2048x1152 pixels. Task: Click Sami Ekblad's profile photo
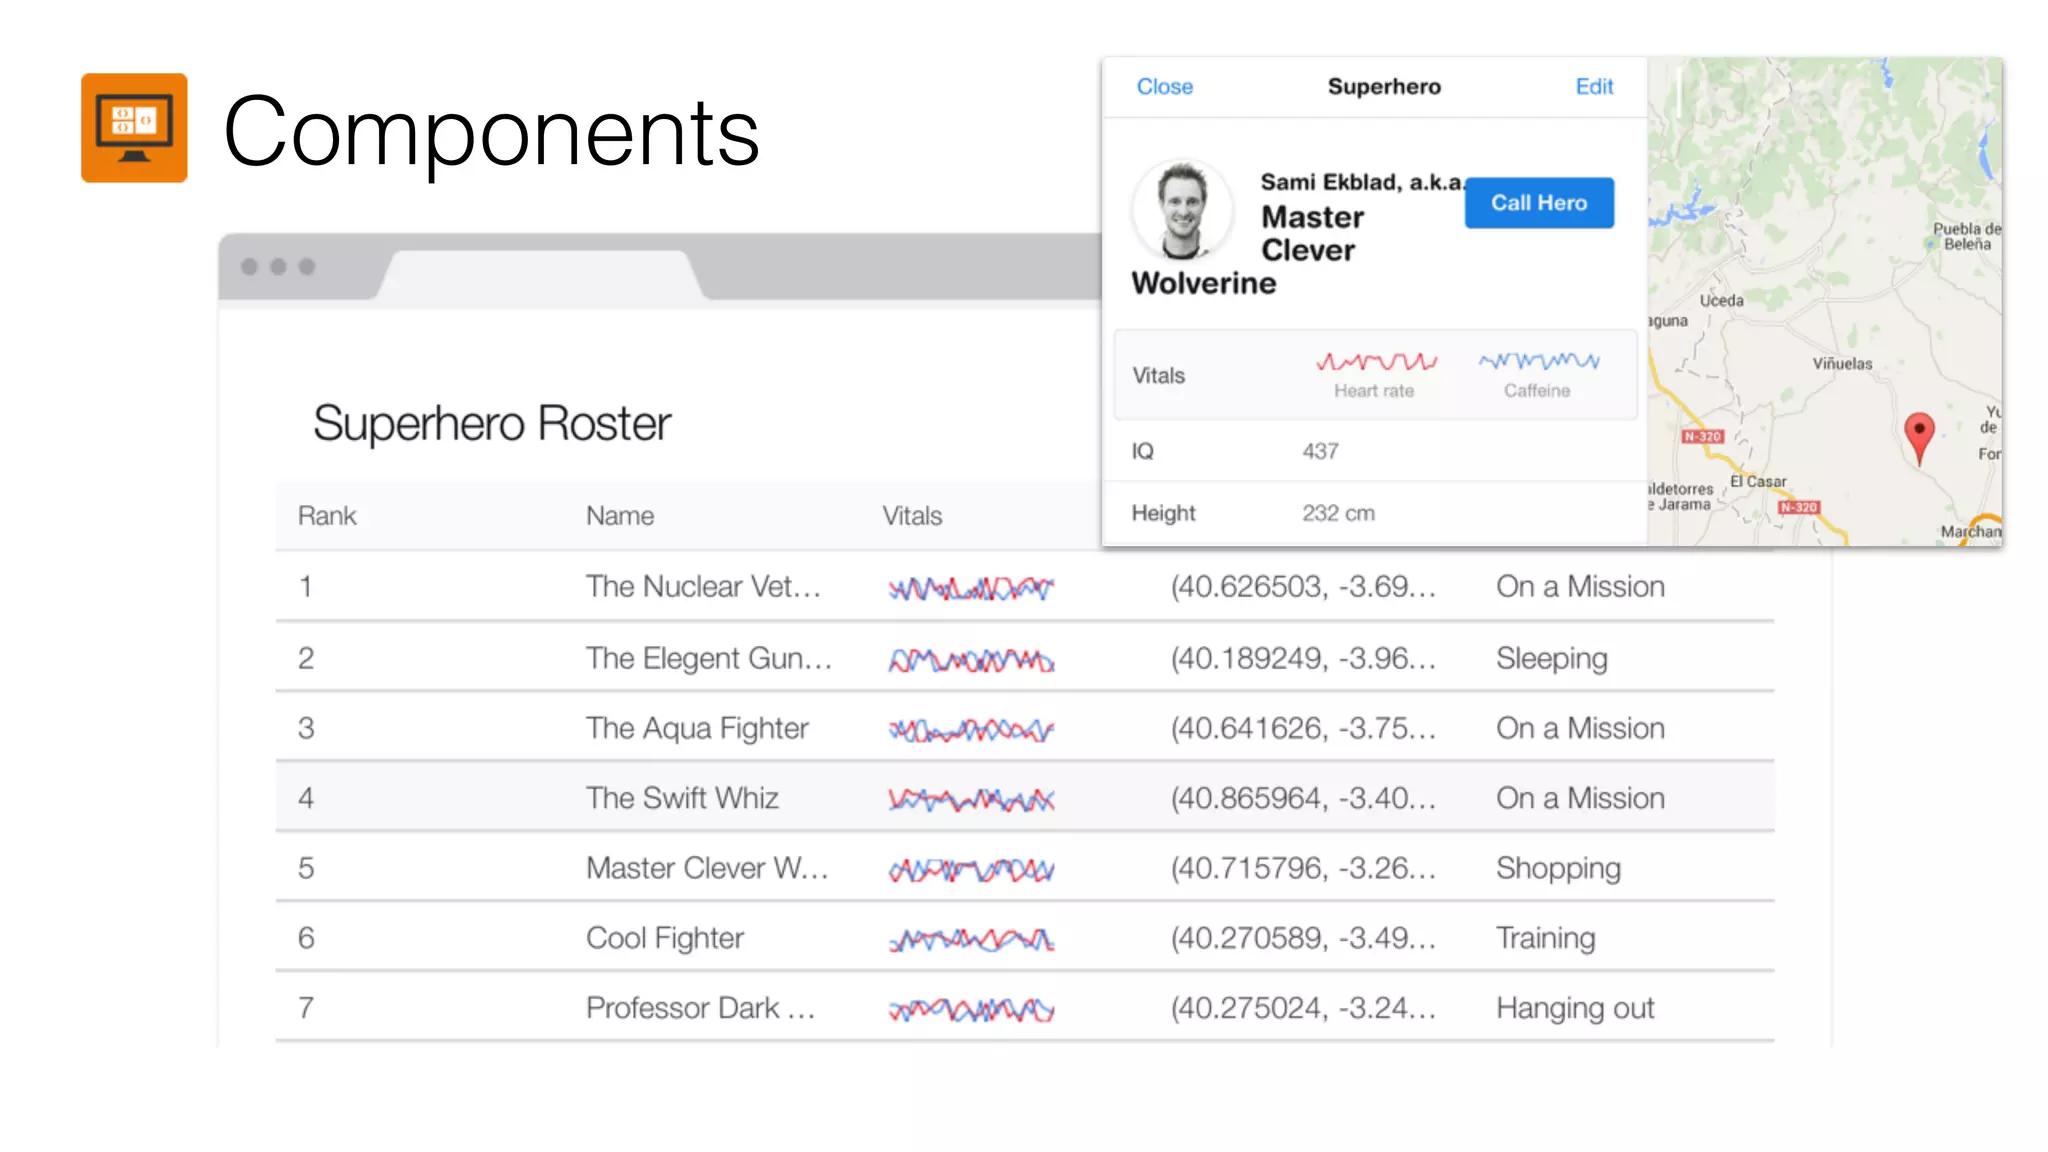point(1183,210)
